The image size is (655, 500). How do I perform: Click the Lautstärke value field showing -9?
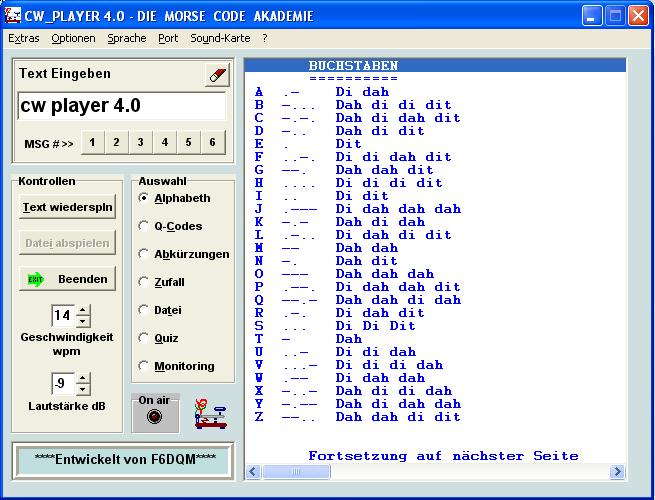click(x=63, y=383)
